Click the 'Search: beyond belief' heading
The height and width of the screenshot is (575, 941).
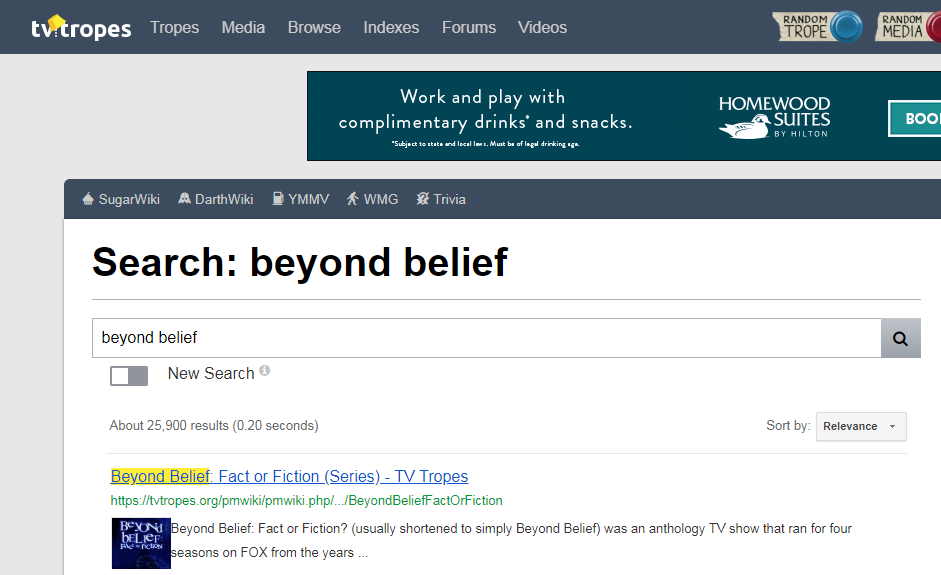[x=300, y=262]
